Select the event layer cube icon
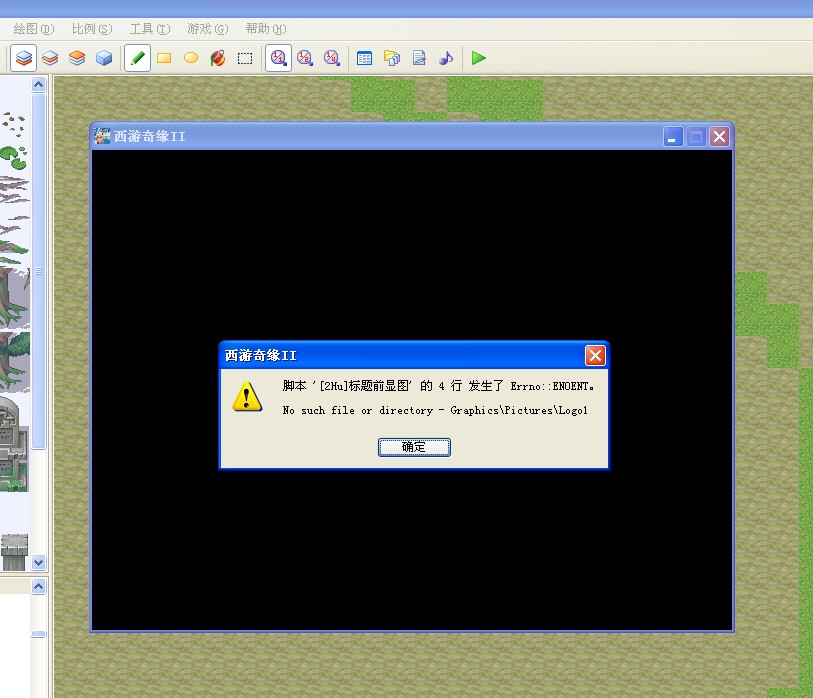Screen dimensions: 813x698 (104, 58)
